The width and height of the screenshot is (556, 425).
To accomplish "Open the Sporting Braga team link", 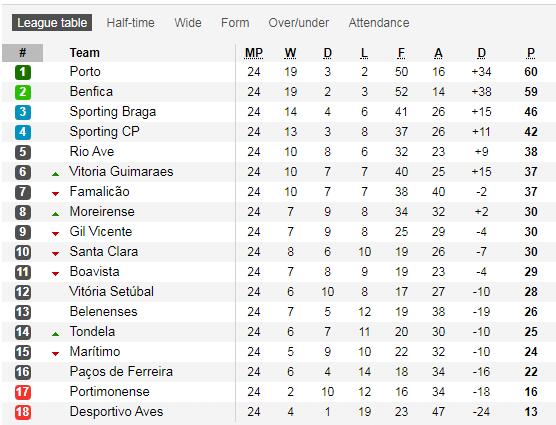I will pyautogui.click(x=113, y=112).
